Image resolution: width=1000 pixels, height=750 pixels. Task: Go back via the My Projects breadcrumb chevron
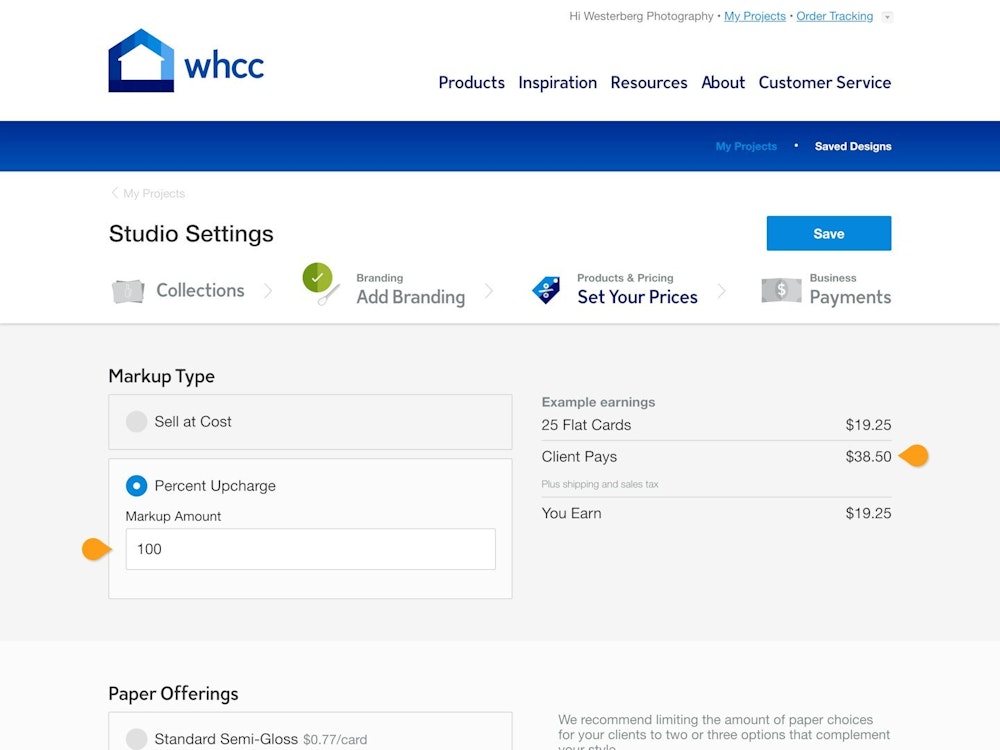115,193
